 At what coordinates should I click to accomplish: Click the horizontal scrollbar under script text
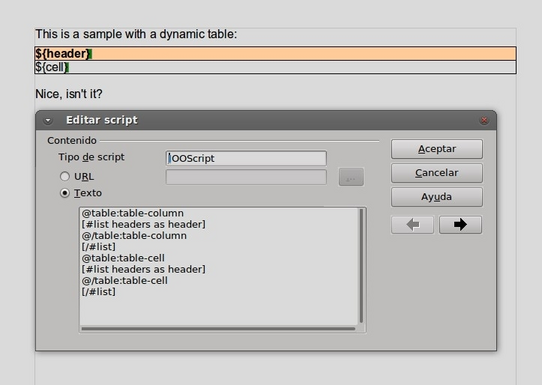[218, 329]
